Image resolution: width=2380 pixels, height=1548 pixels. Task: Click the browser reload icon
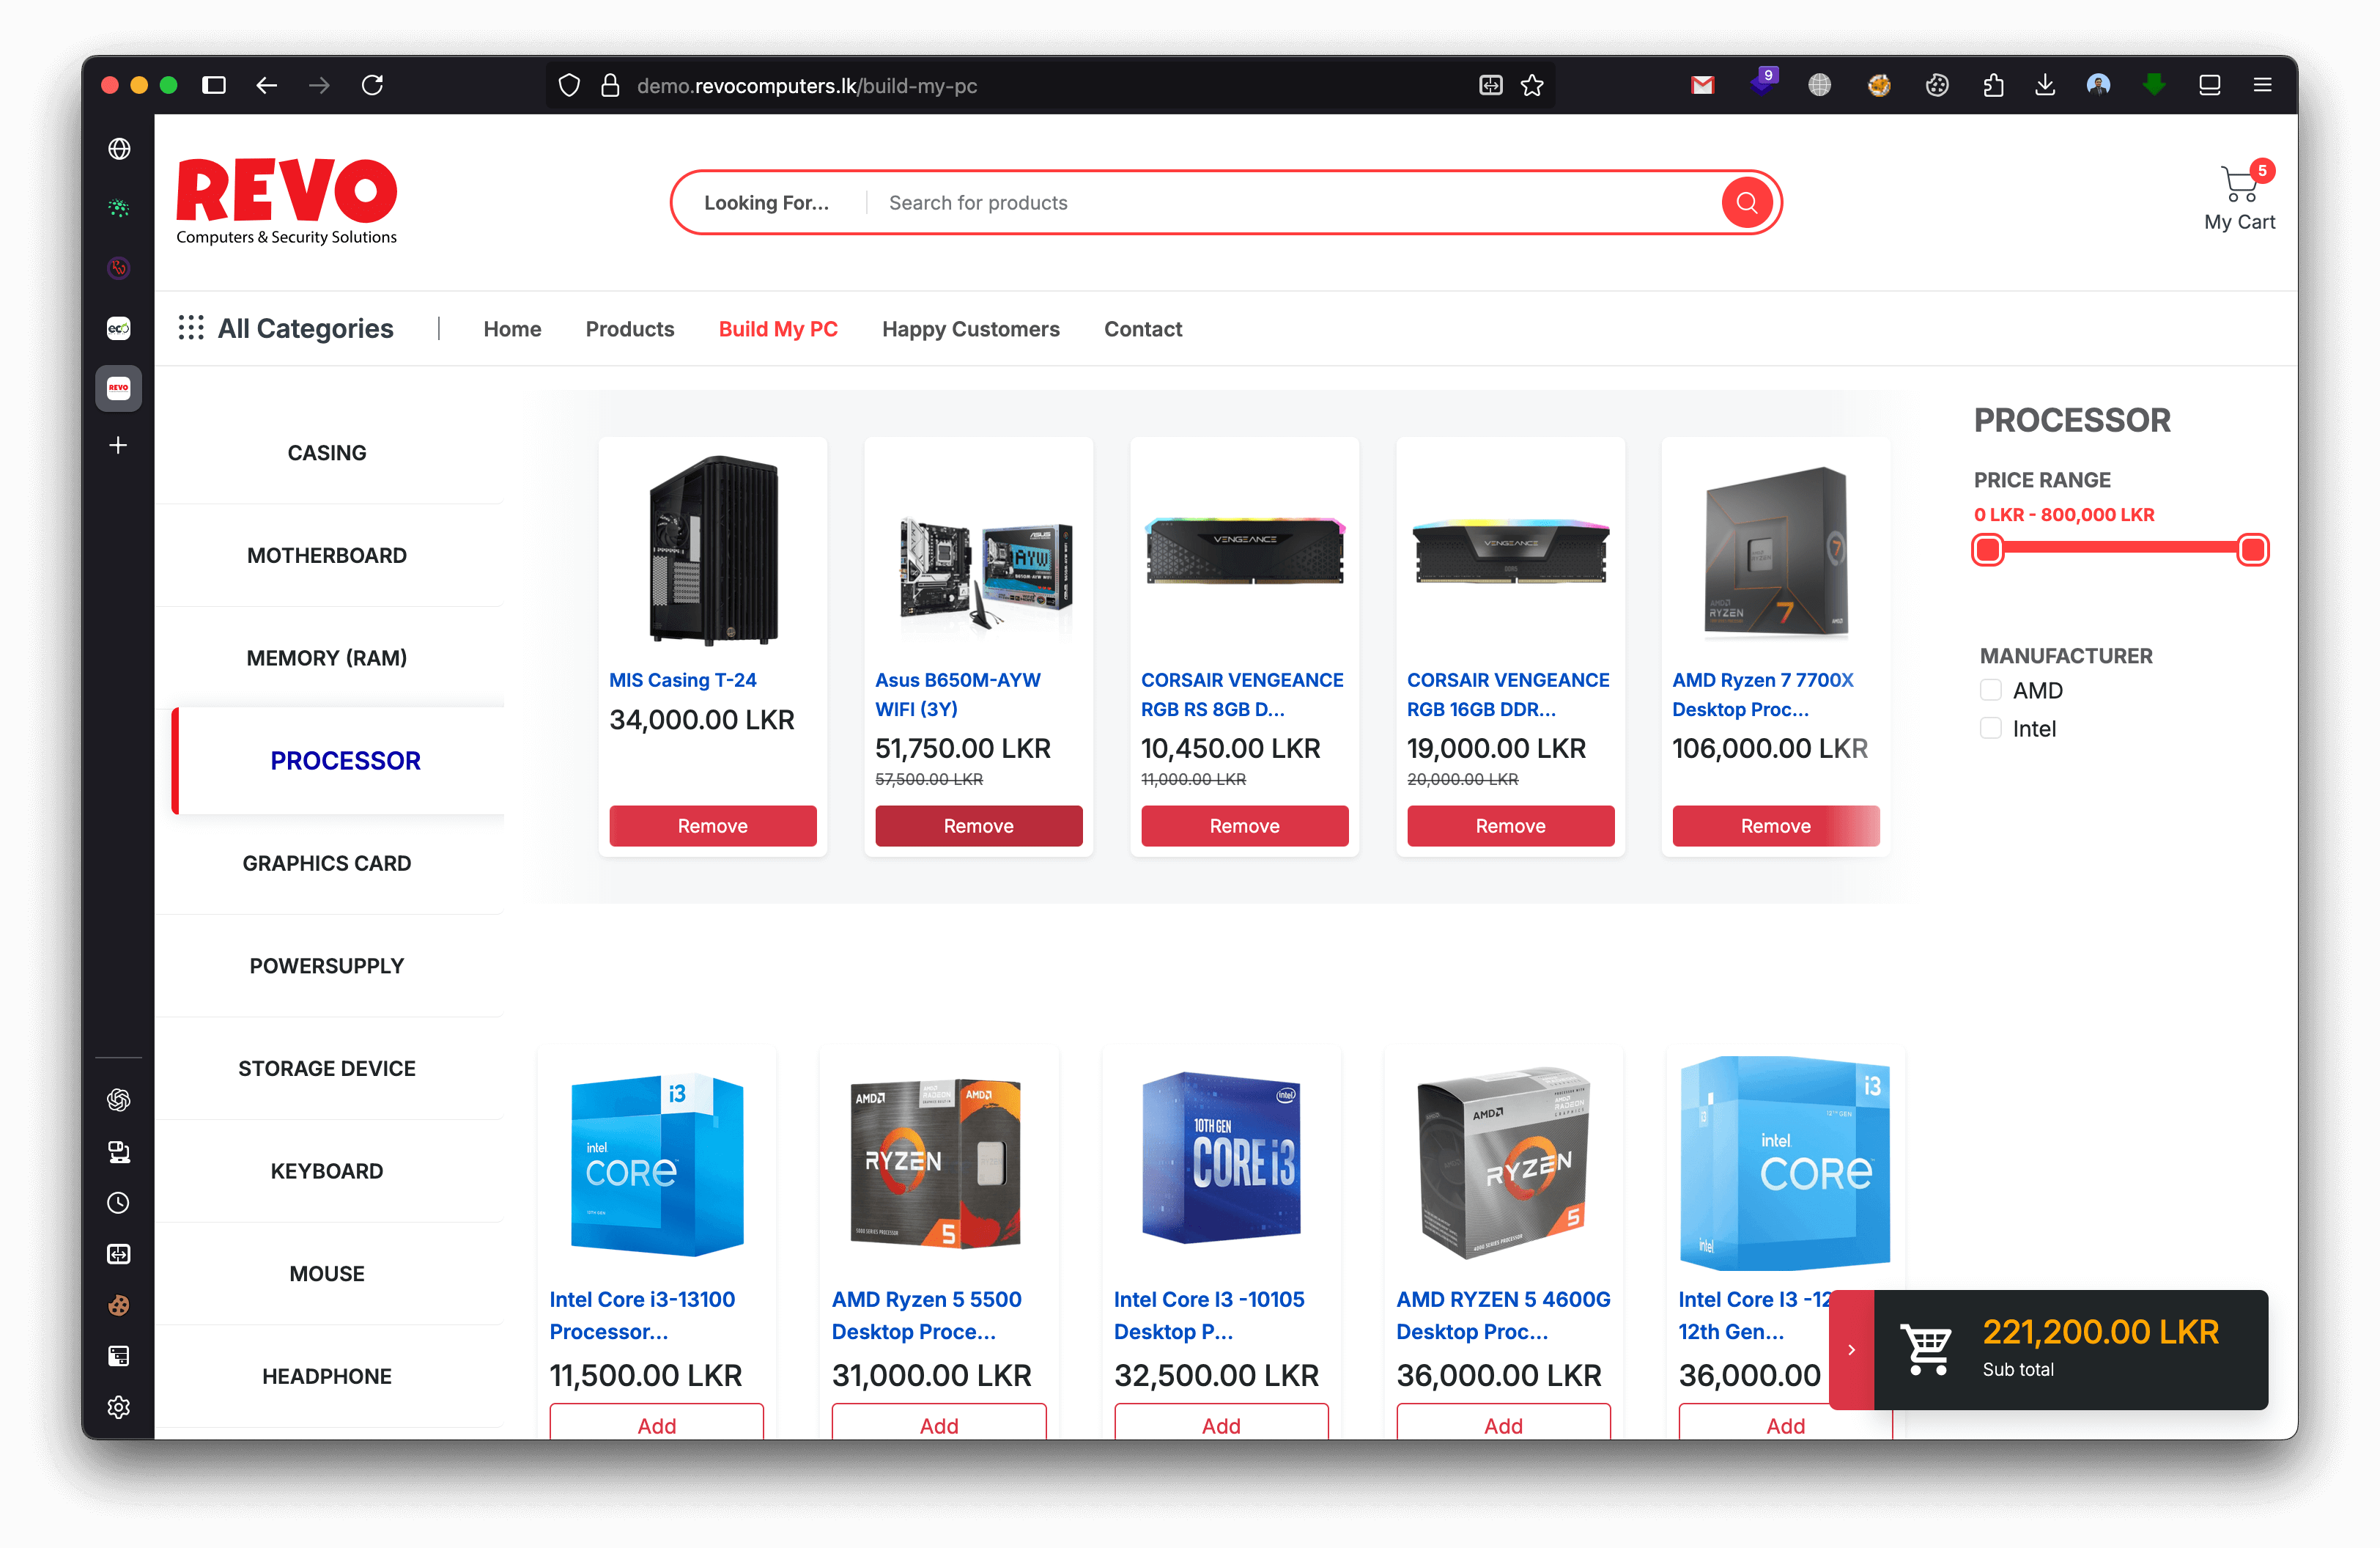(x=372, y=85)
